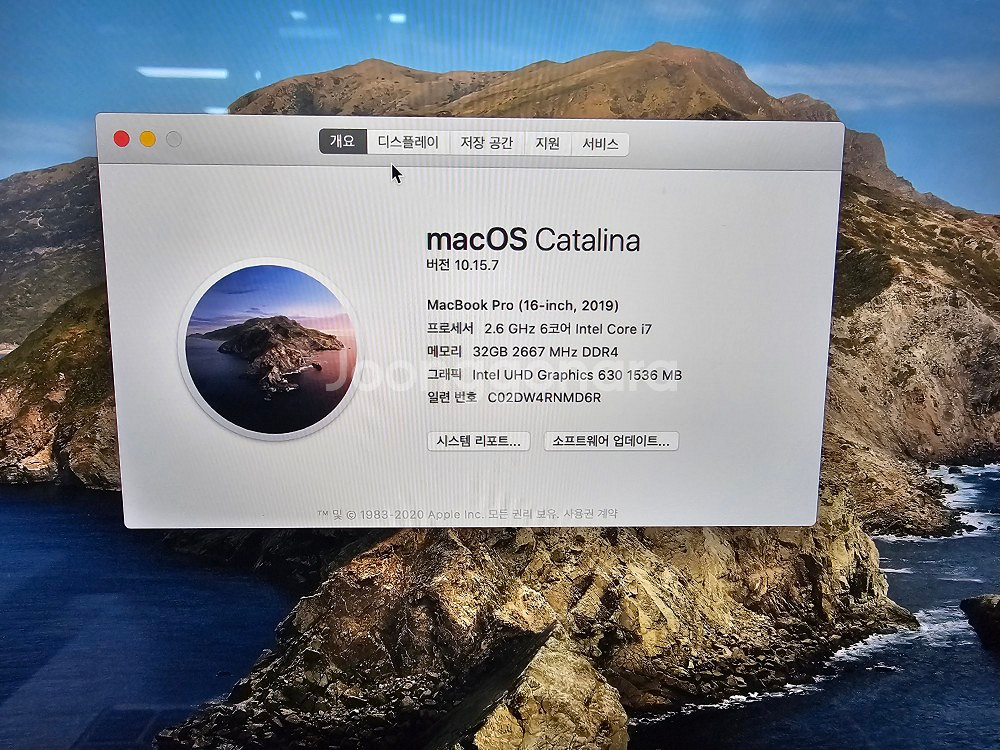Click the 프로세서 label

point(450,328)
